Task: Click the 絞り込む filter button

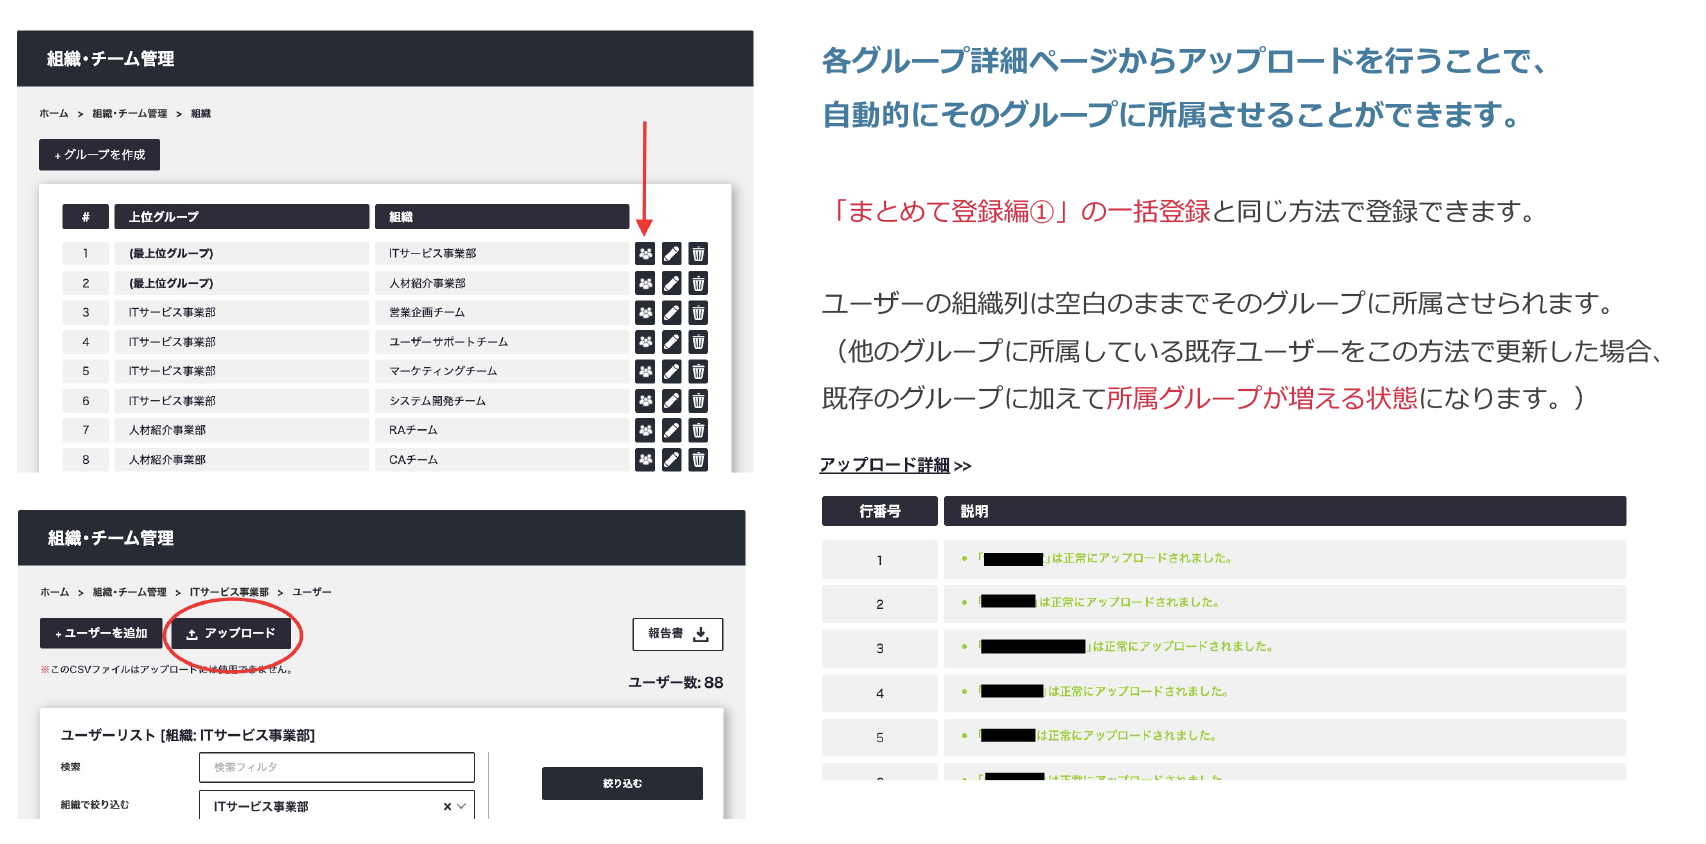Action: click(622, 783)
